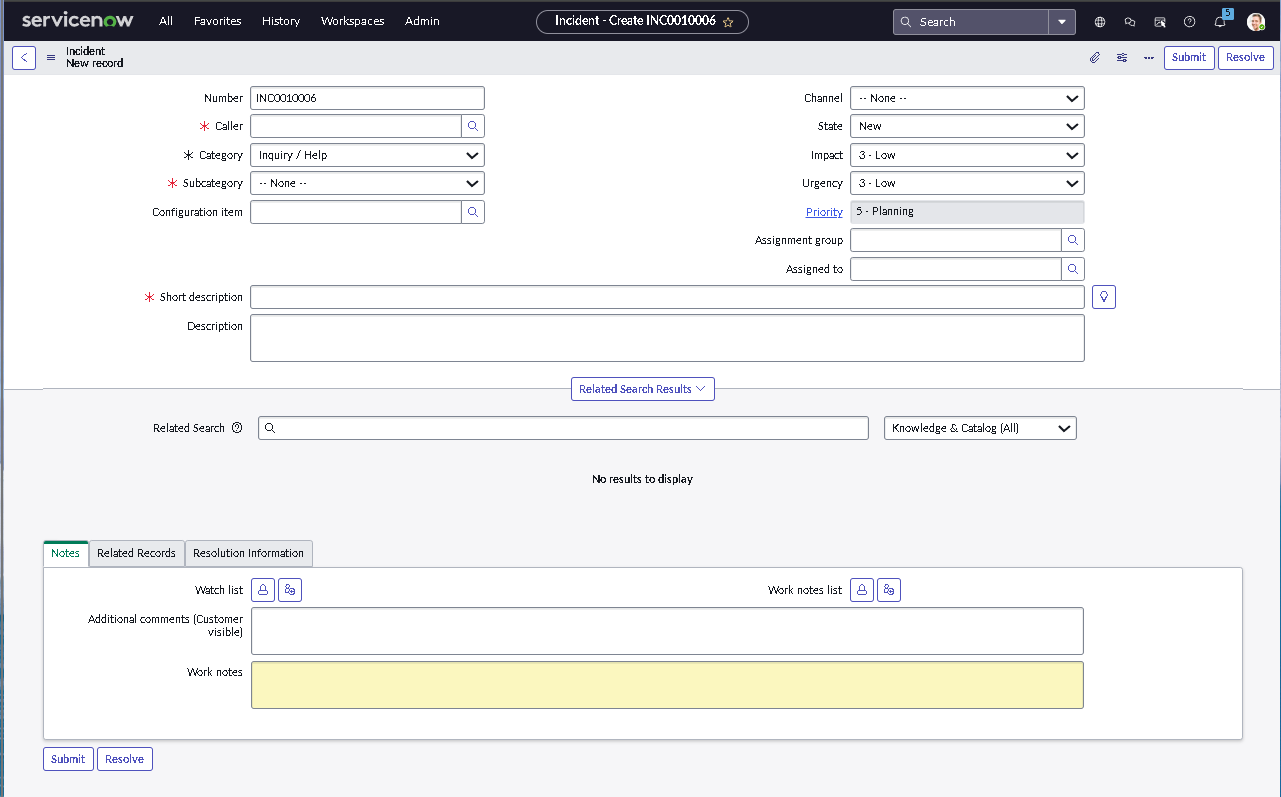Open form personalization with the sliders icon
Screen dimensions: 1281x797
1121,57
